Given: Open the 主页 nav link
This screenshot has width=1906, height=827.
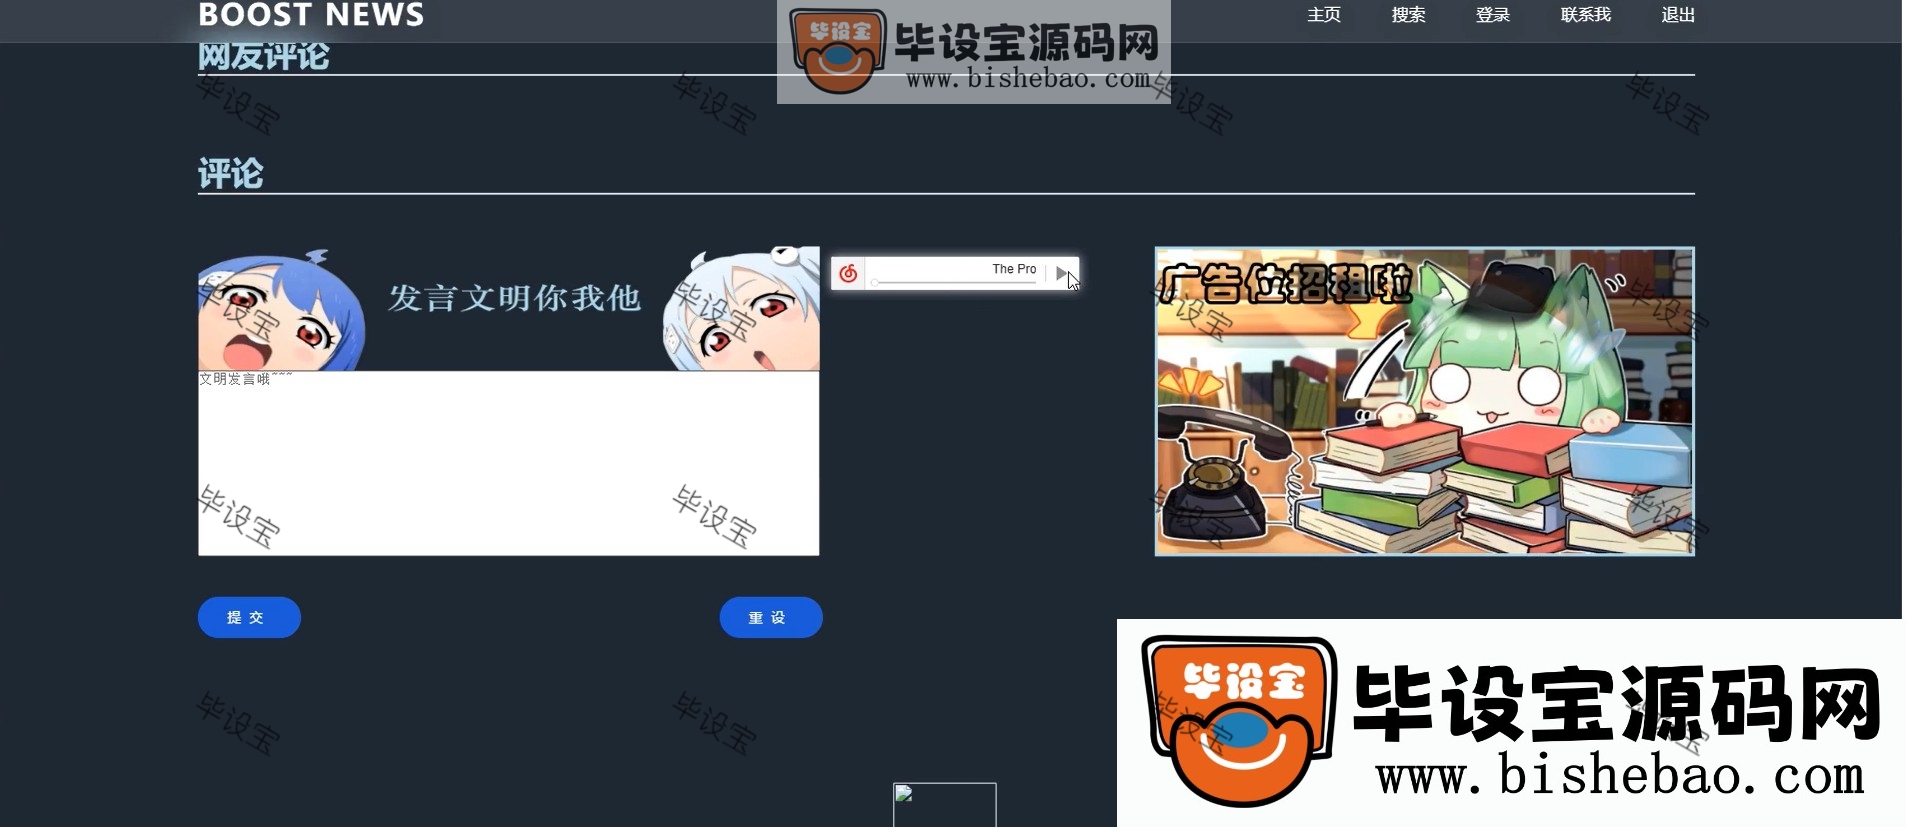Looking at the screenshot, I should [1323, 15].
